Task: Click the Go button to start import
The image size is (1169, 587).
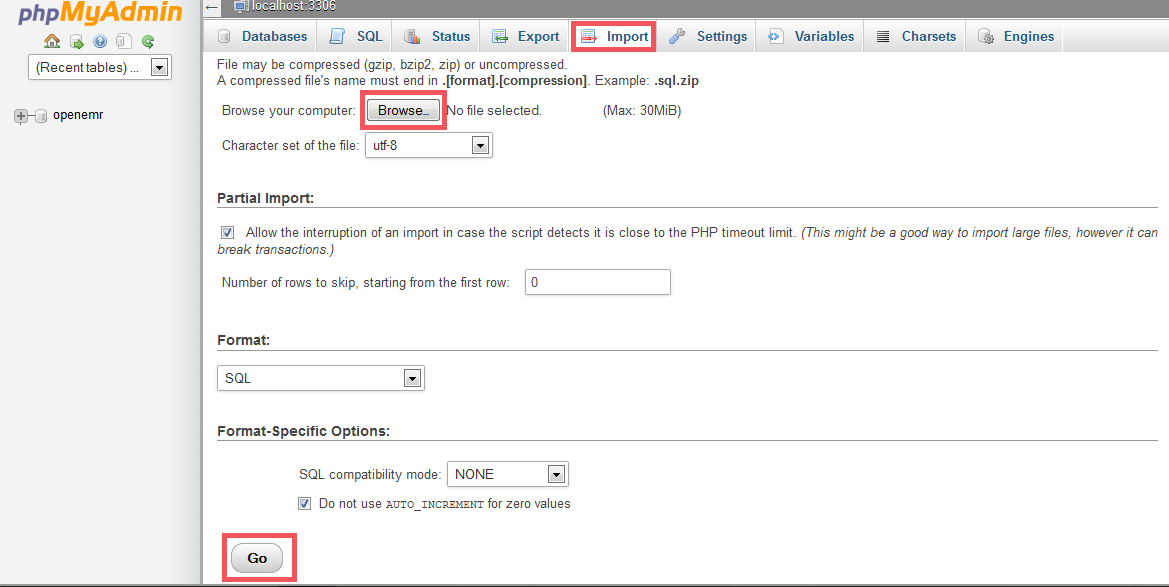Action: click(257, 558)
